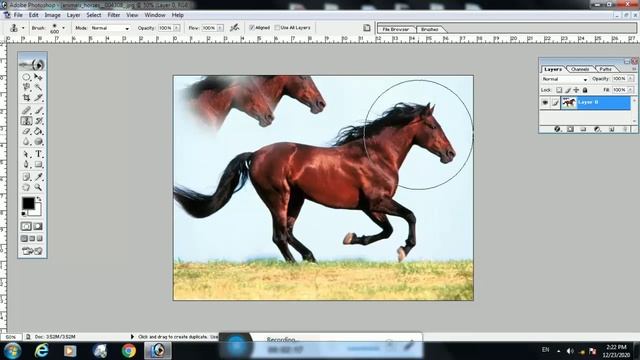Reset default foreground and background colors
Screen dimensions: 640x360
24,213
